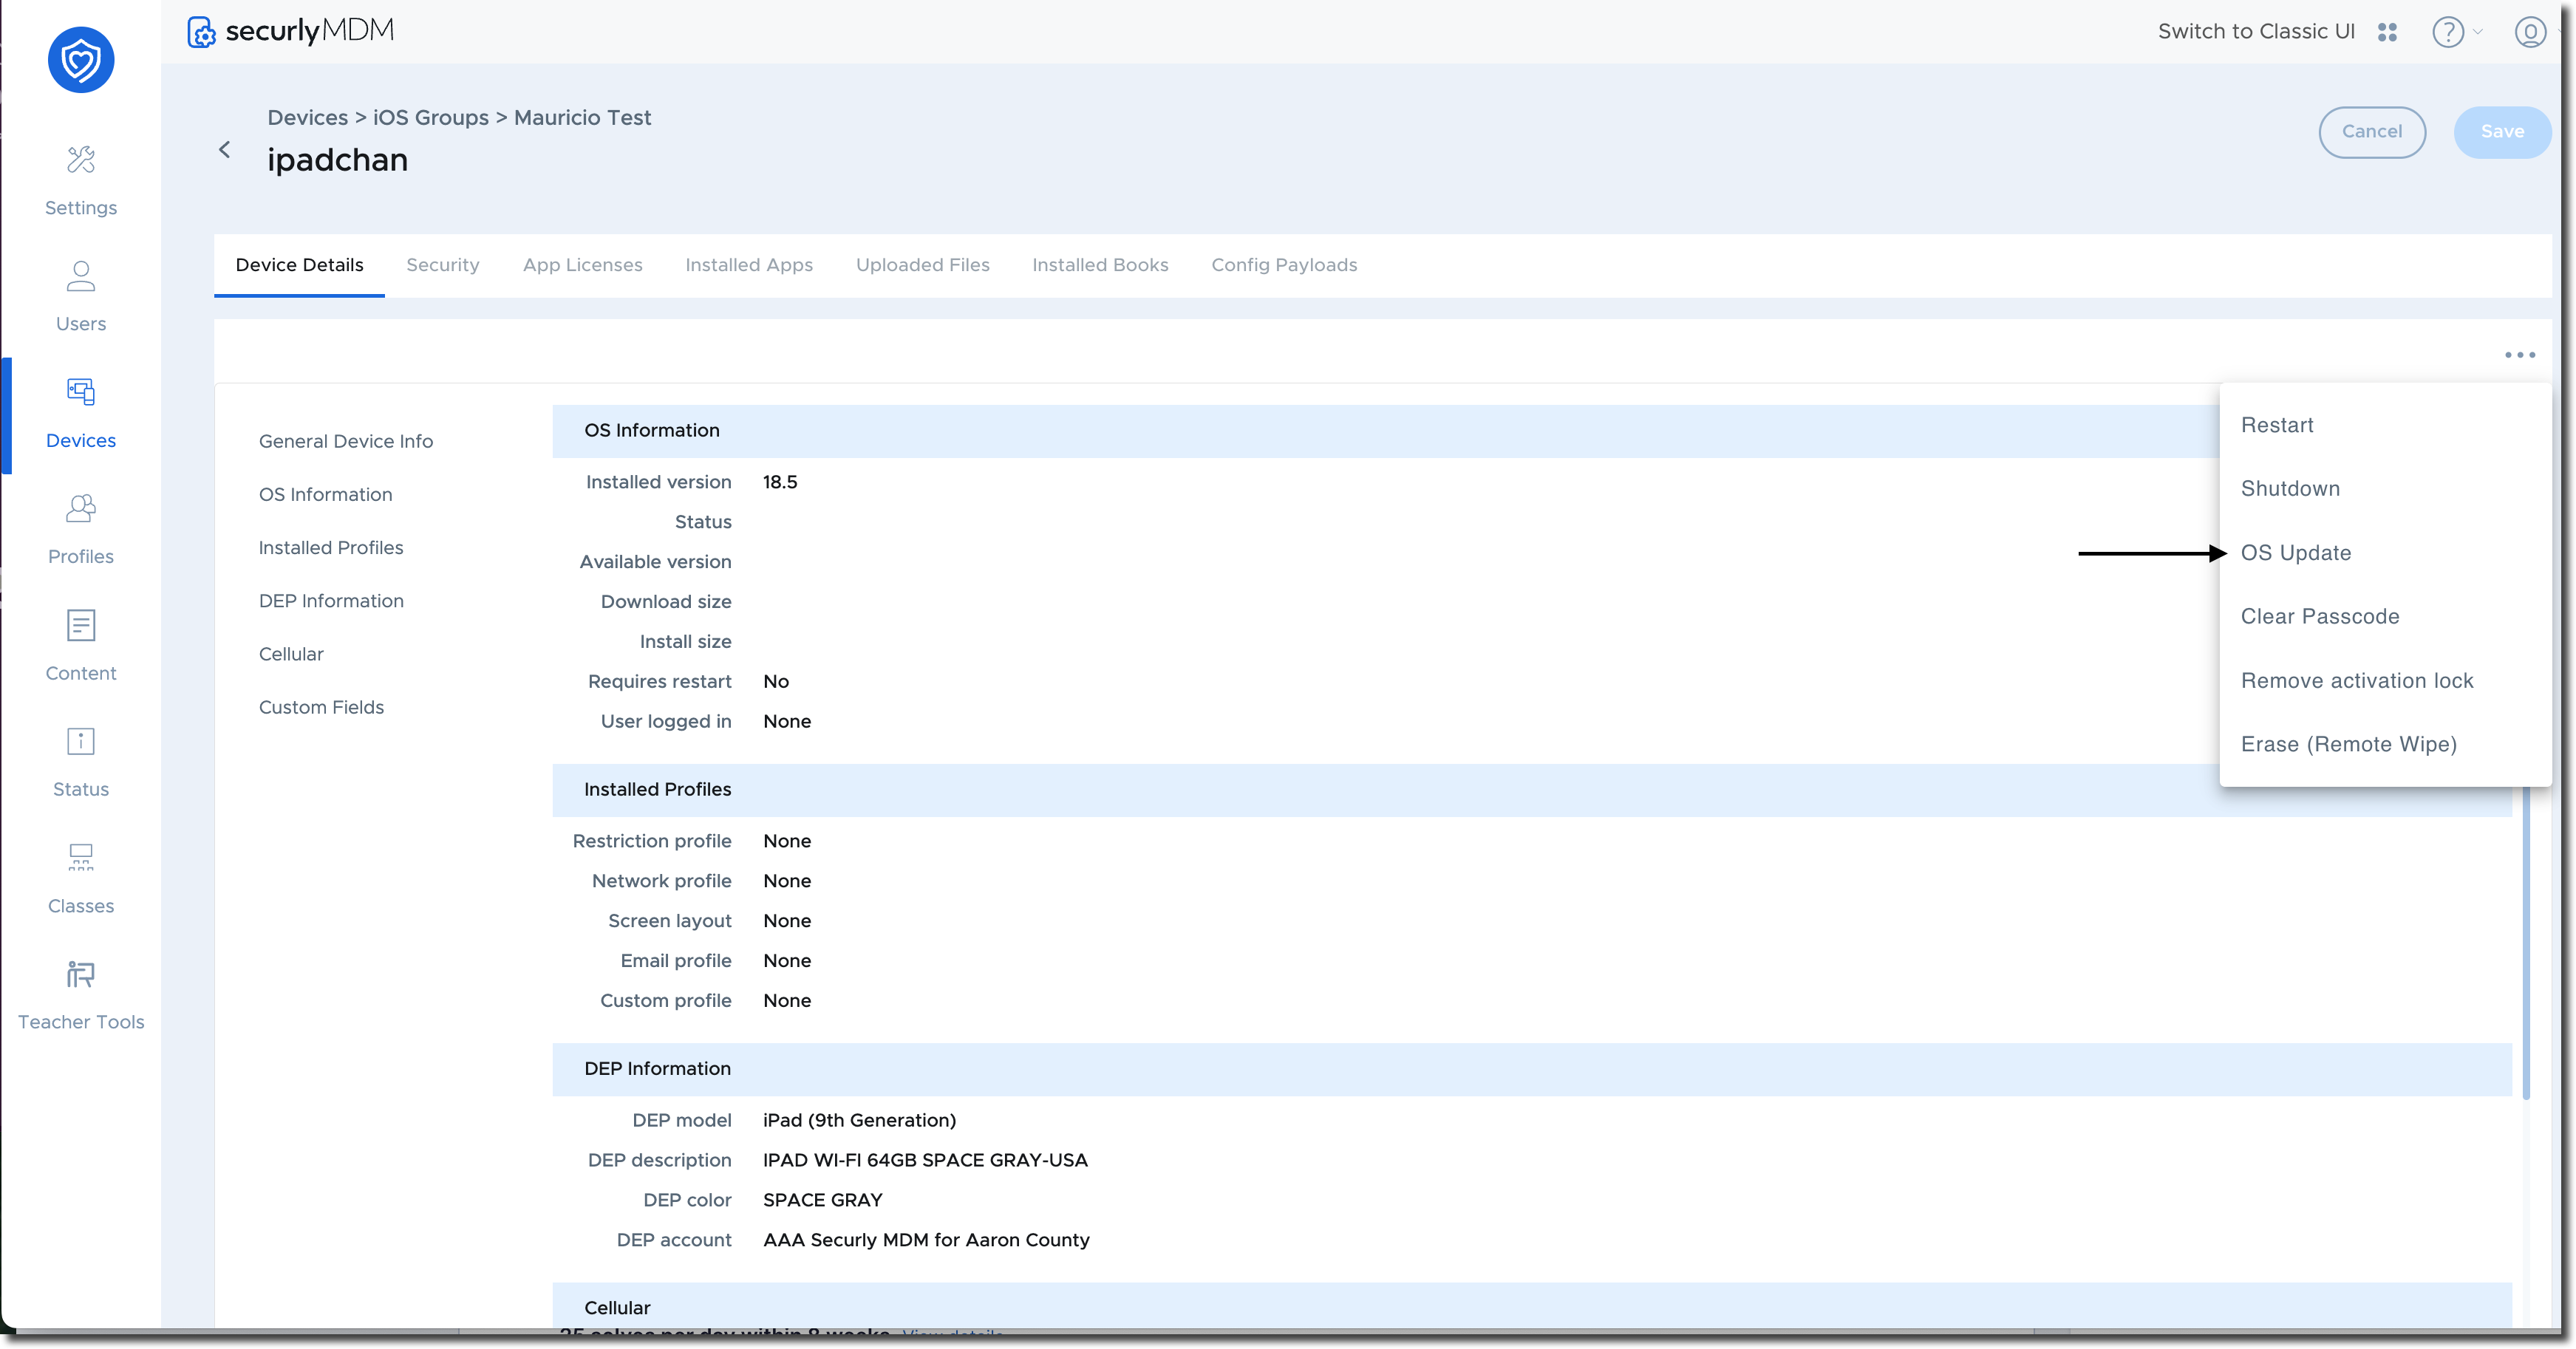Click the Cancel button
This screenshot has height=1349, width=2576.
[2371, 132]
